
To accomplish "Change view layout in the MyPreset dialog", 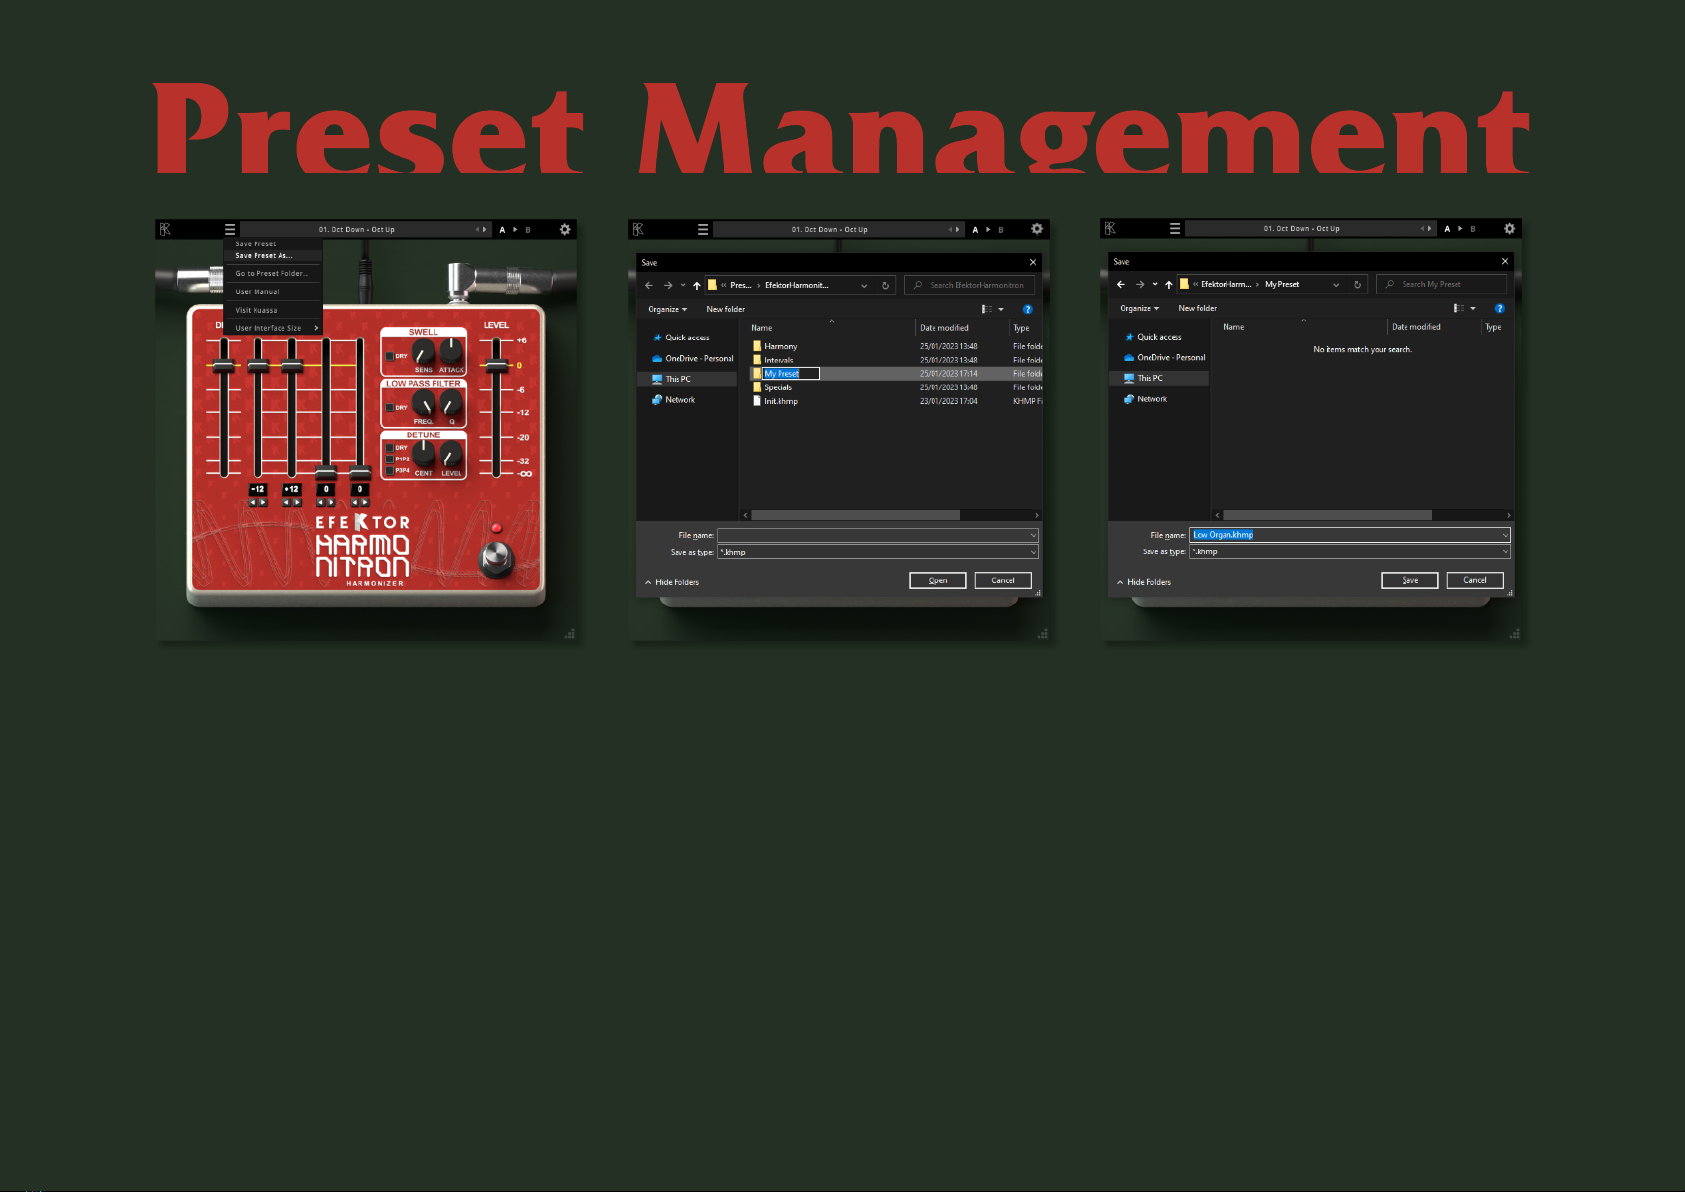I will coord(1459,308).
